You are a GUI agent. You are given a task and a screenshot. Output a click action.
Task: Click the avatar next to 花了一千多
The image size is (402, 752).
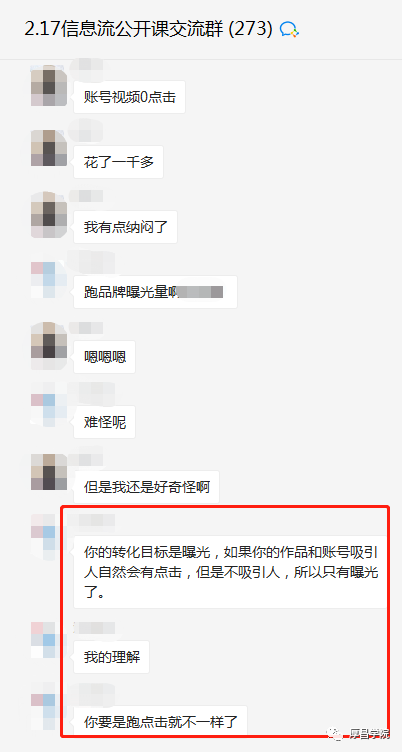(48, 148)
